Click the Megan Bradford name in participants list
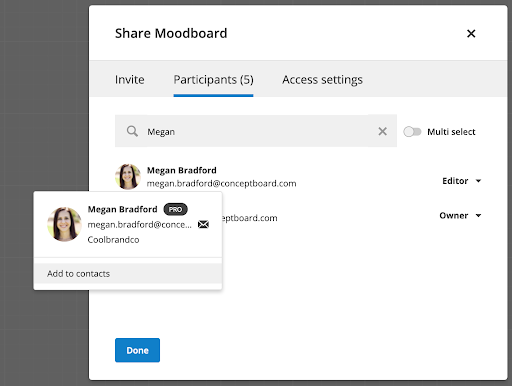 [182, 170]
